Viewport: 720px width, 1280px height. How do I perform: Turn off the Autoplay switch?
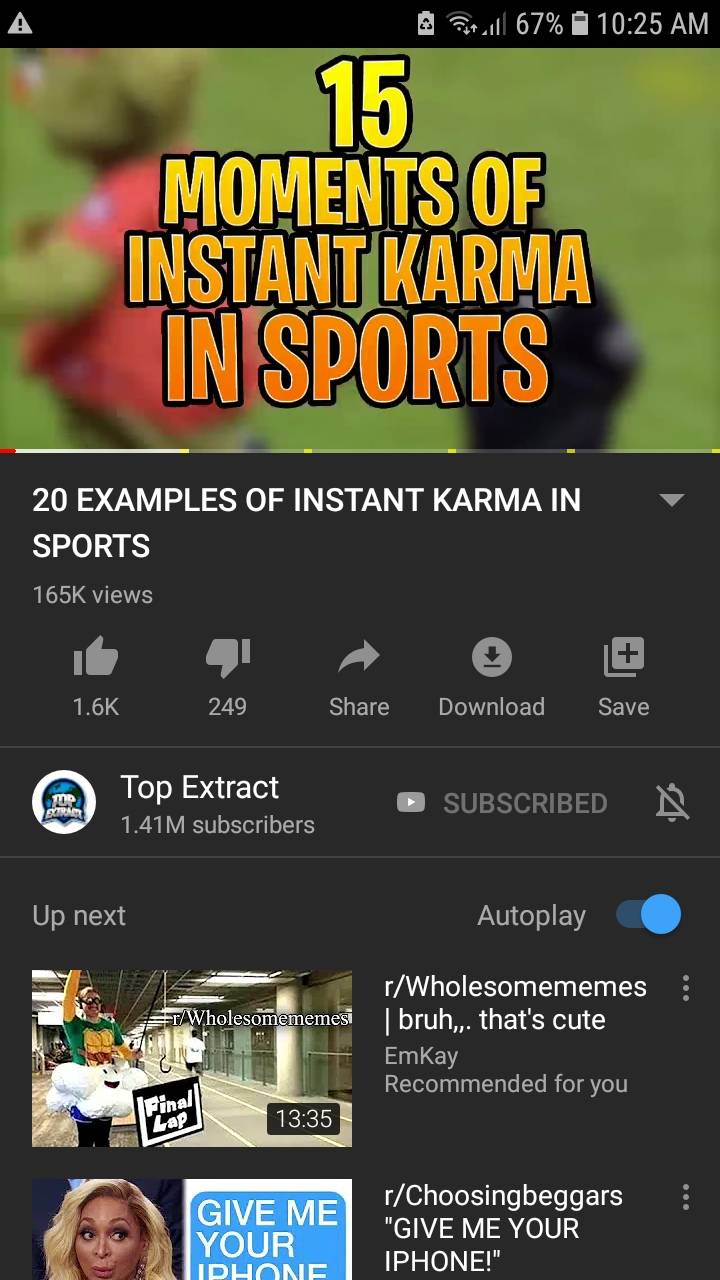648,915
